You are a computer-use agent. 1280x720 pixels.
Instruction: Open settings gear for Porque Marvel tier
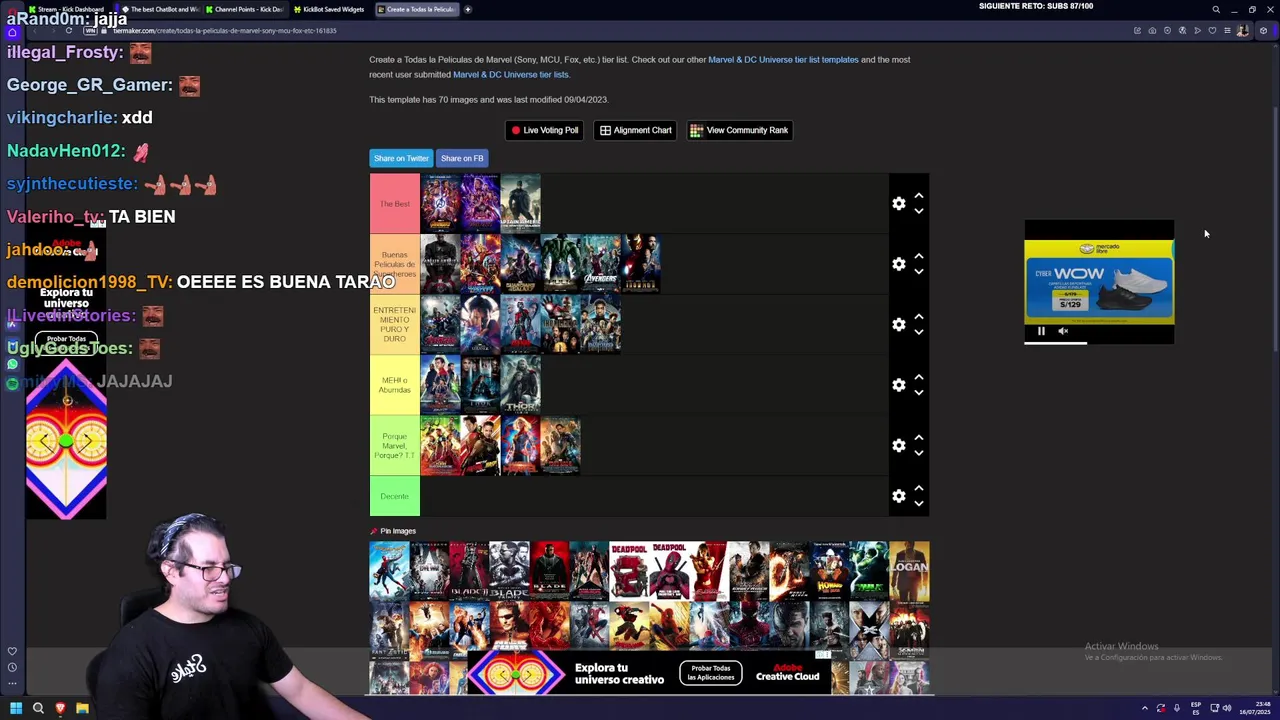click(x=898, y=445)
